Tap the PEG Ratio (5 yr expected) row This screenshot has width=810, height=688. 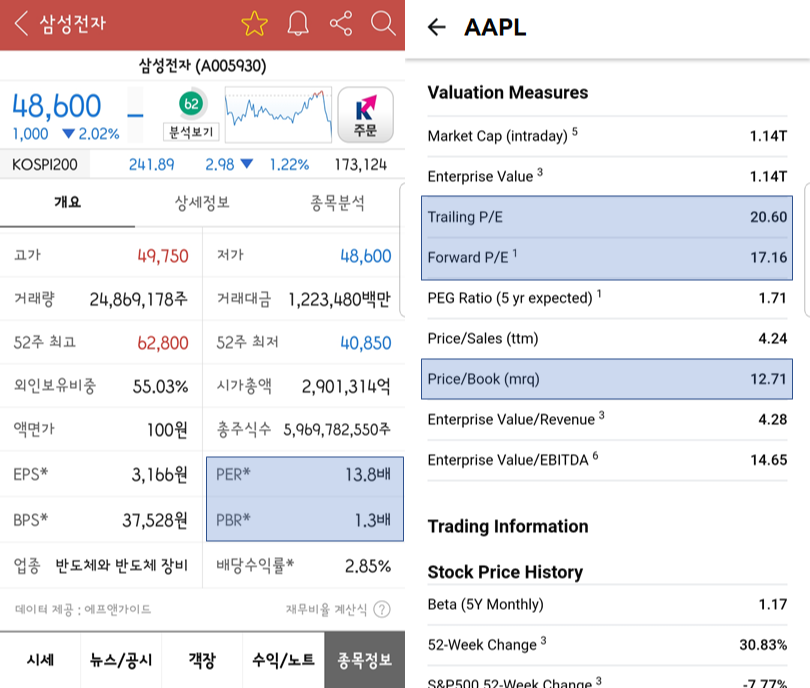607,298
